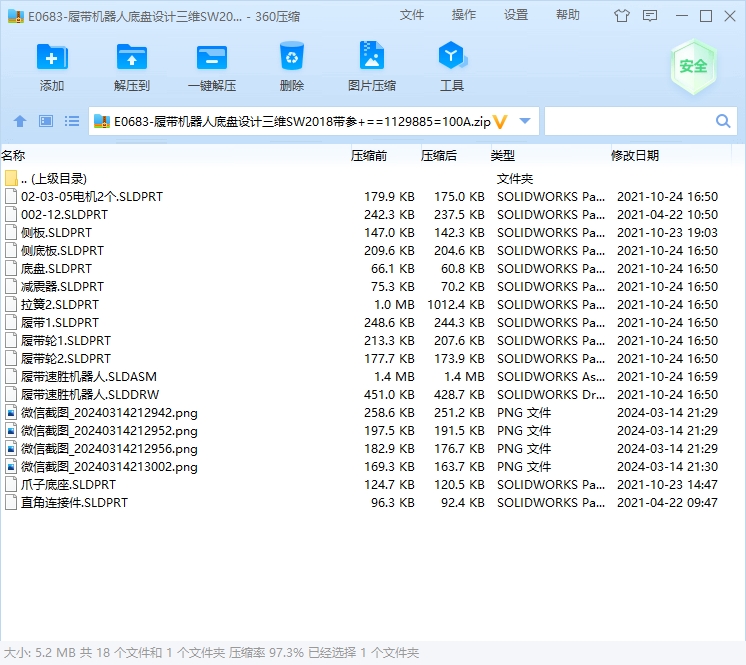Click the 2021-10-24 16:59 date cell

point(667,376)
